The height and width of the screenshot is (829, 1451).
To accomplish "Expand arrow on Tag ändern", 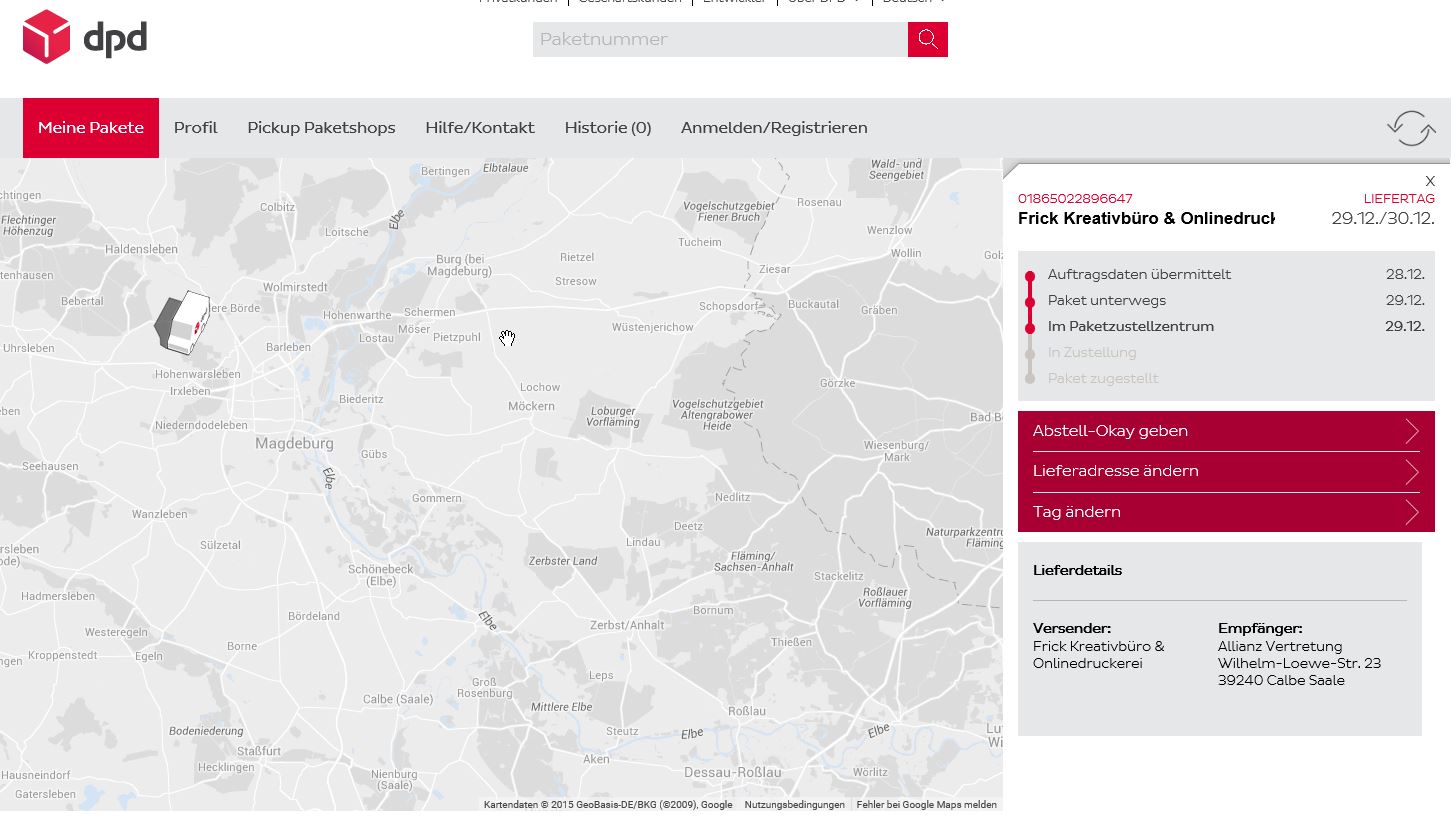I will tap(1411, 512).
